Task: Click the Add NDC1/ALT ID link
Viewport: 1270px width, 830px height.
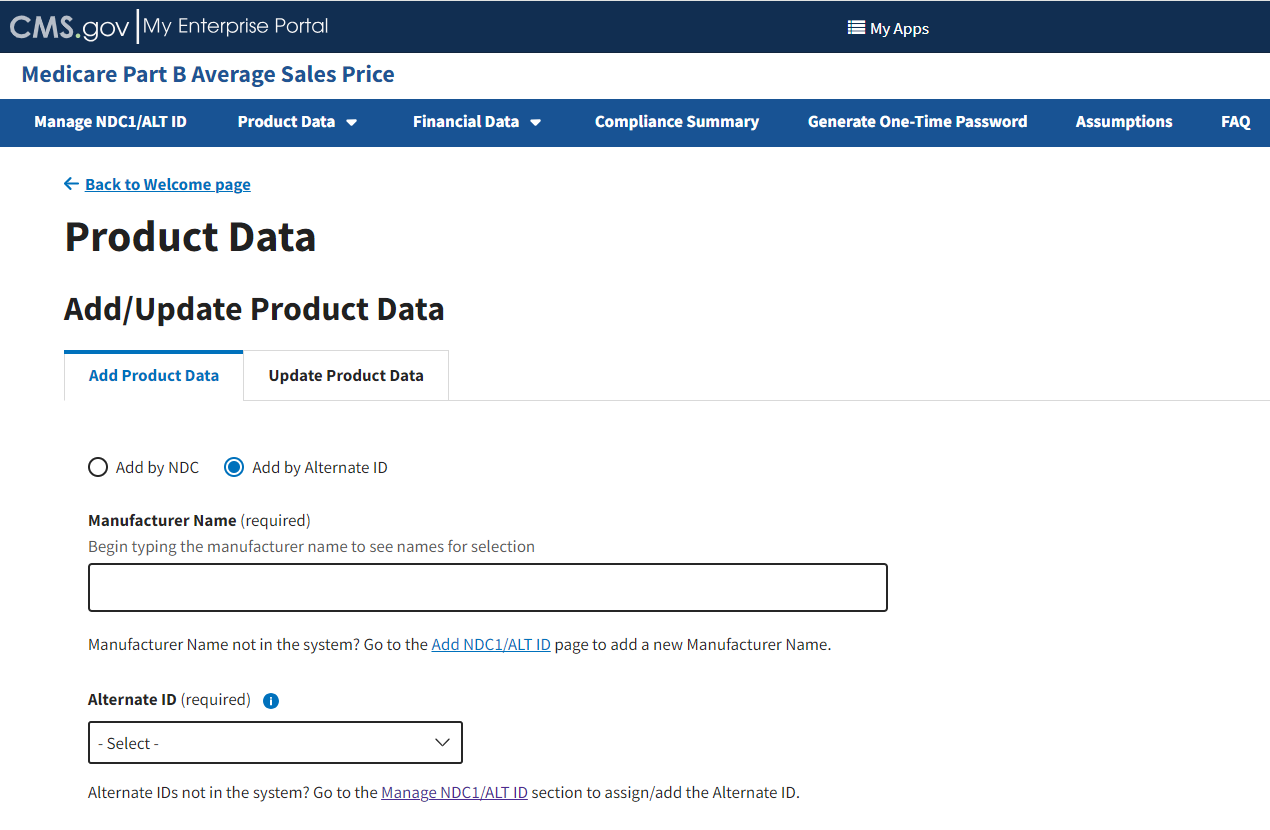Action: (491, 645)
